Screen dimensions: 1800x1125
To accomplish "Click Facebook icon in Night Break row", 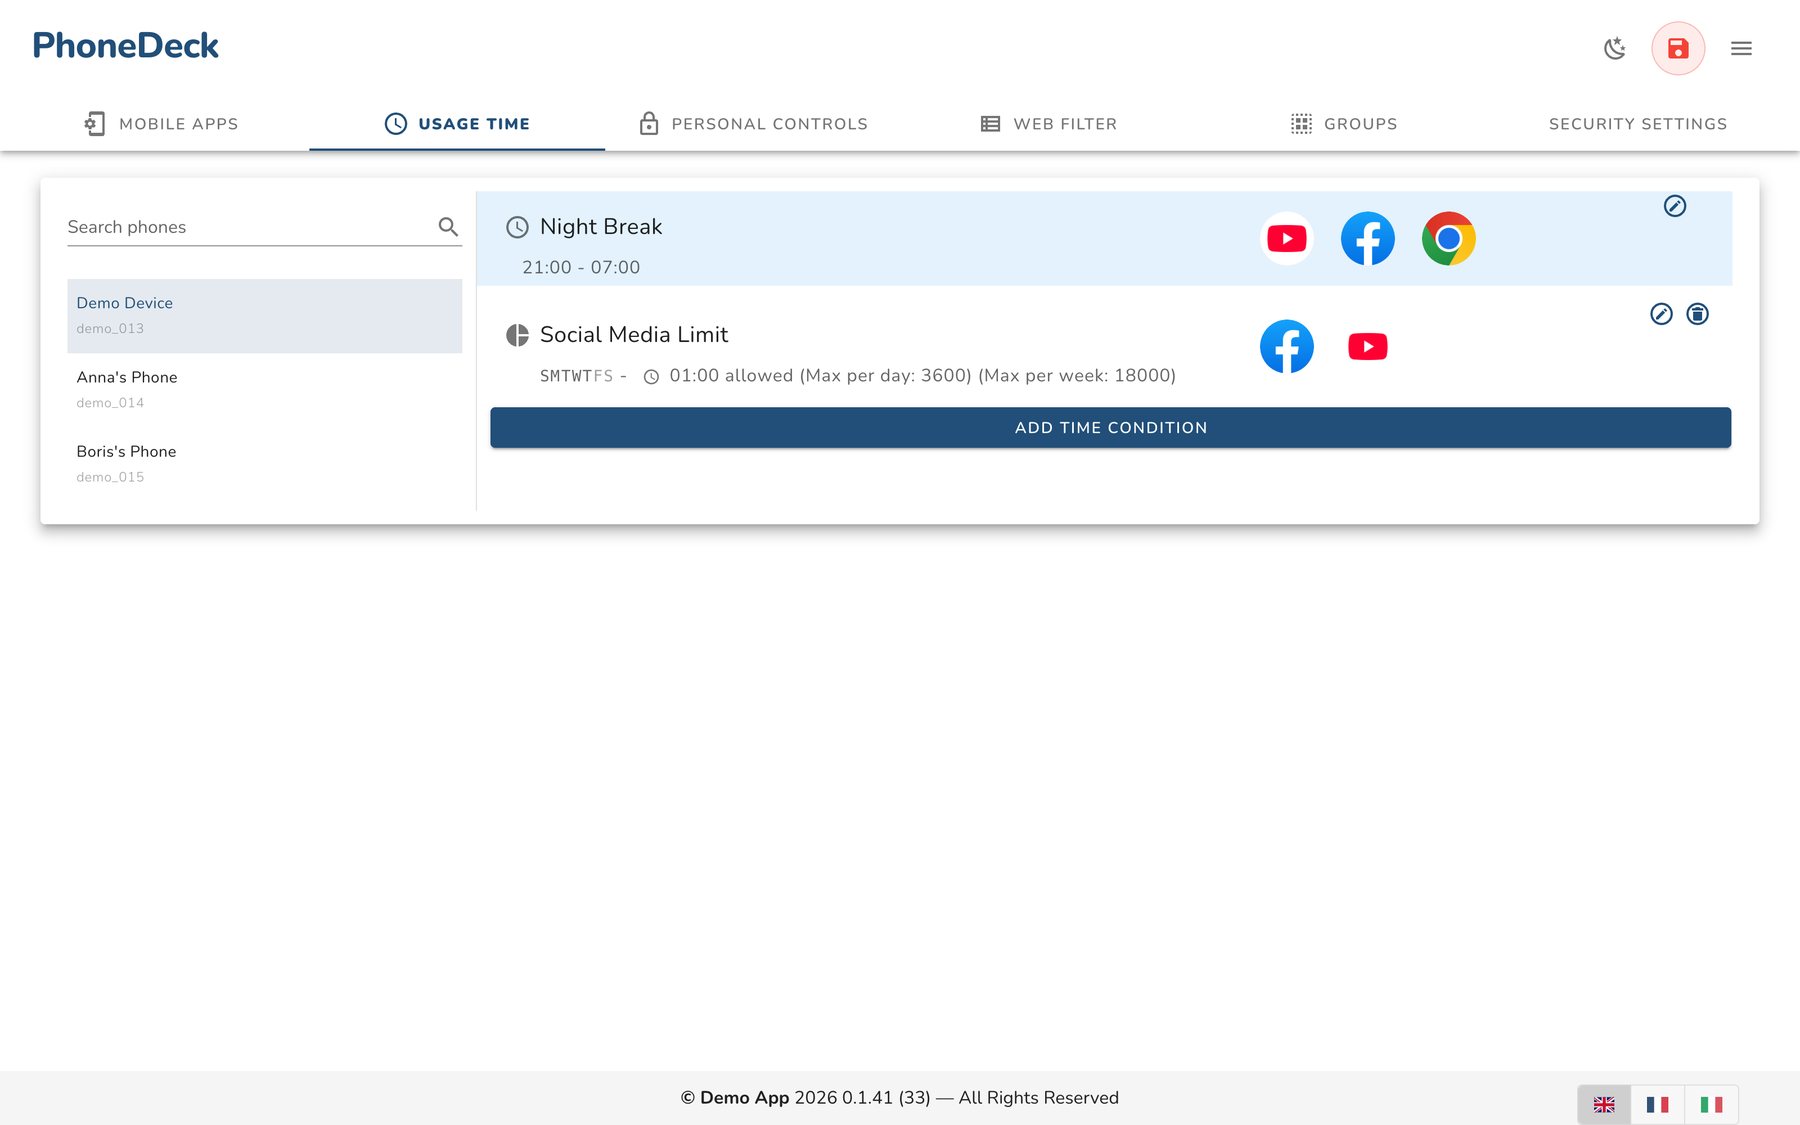I will coord(1368,239).
